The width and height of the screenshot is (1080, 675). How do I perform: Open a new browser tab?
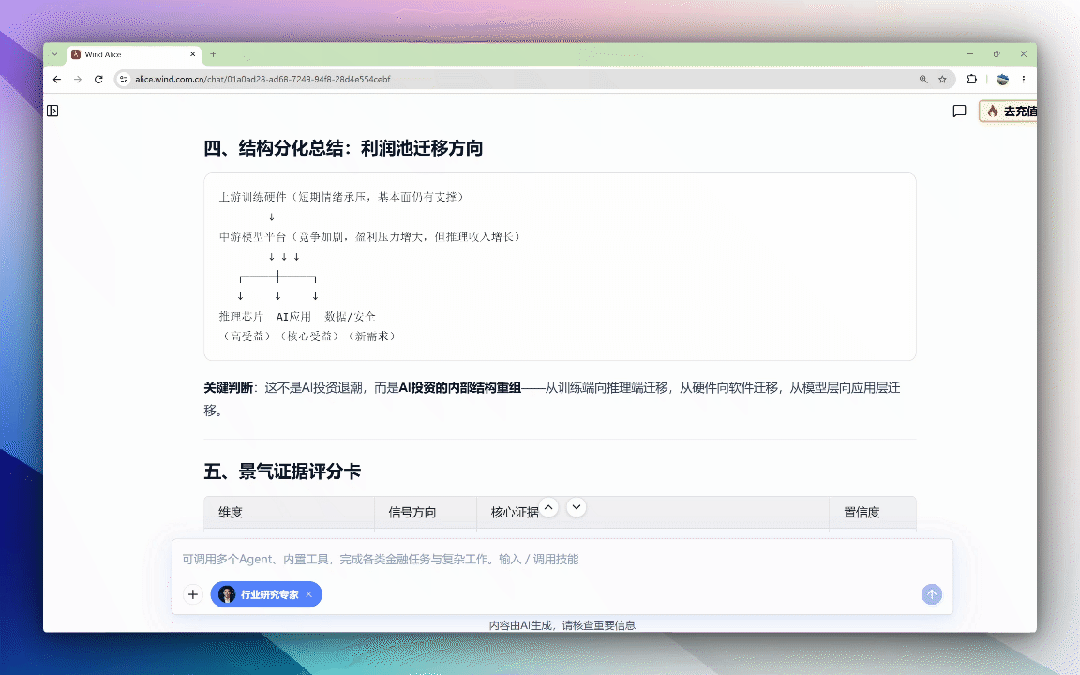213,54
